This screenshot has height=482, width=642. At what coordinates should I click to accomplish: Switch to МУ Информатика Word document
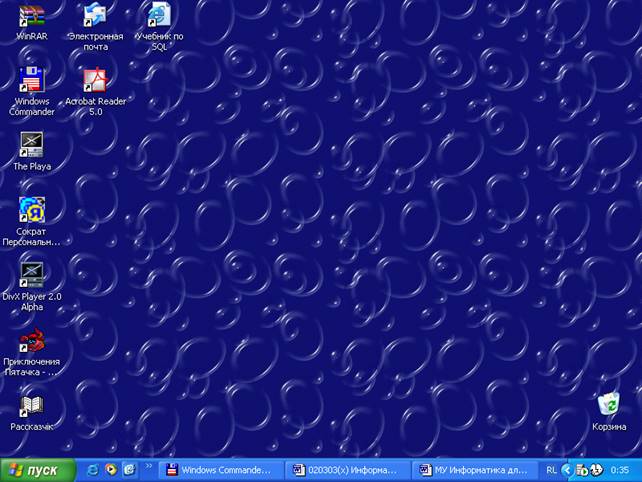pyautogui.click(x=475, y=470)
